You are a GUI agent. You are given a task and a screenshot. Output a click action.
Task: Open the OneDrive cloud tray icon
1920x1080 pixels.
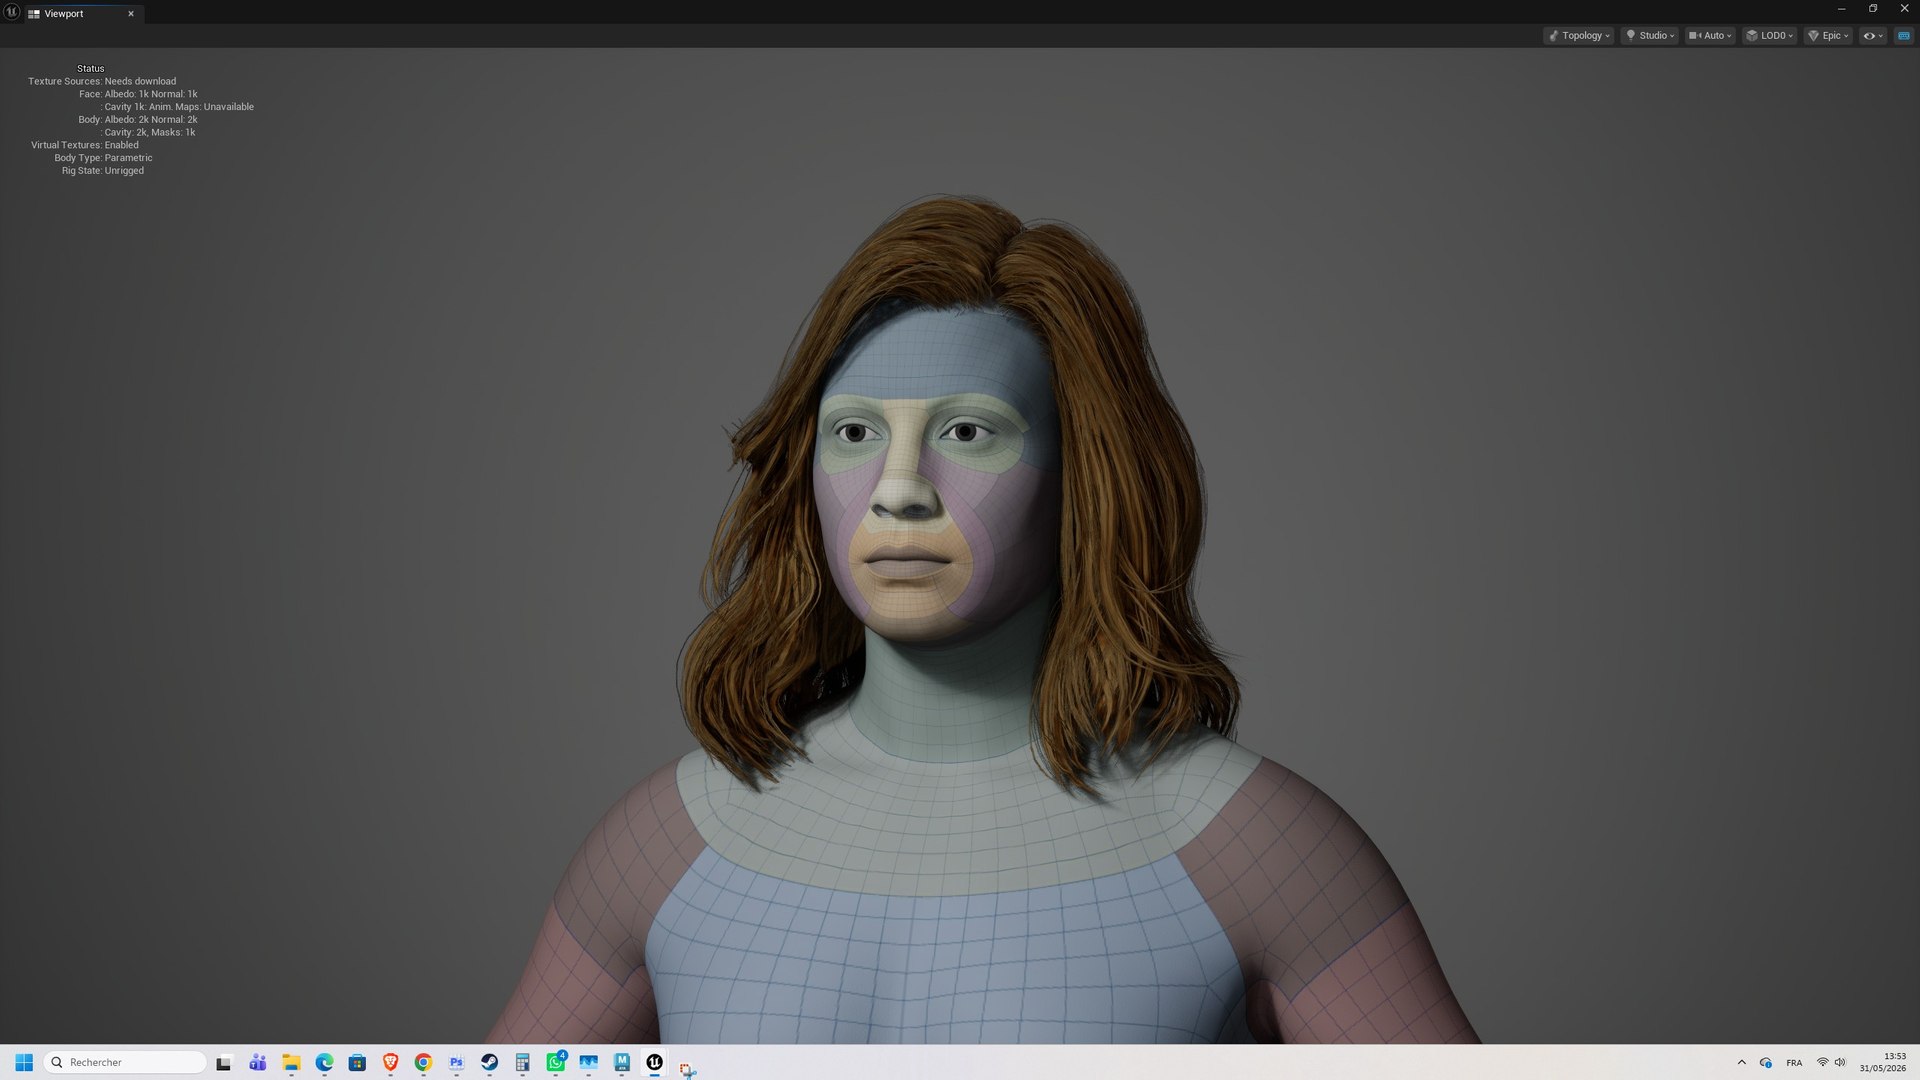pos(1766,1062)
